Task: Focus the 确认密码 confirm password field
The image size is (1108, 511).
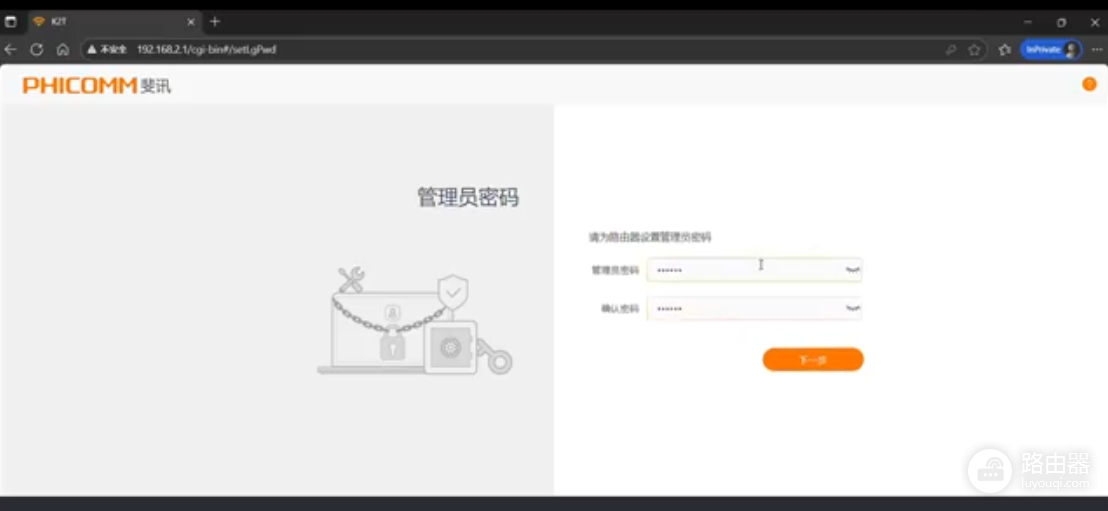Action: click(754, 308)
